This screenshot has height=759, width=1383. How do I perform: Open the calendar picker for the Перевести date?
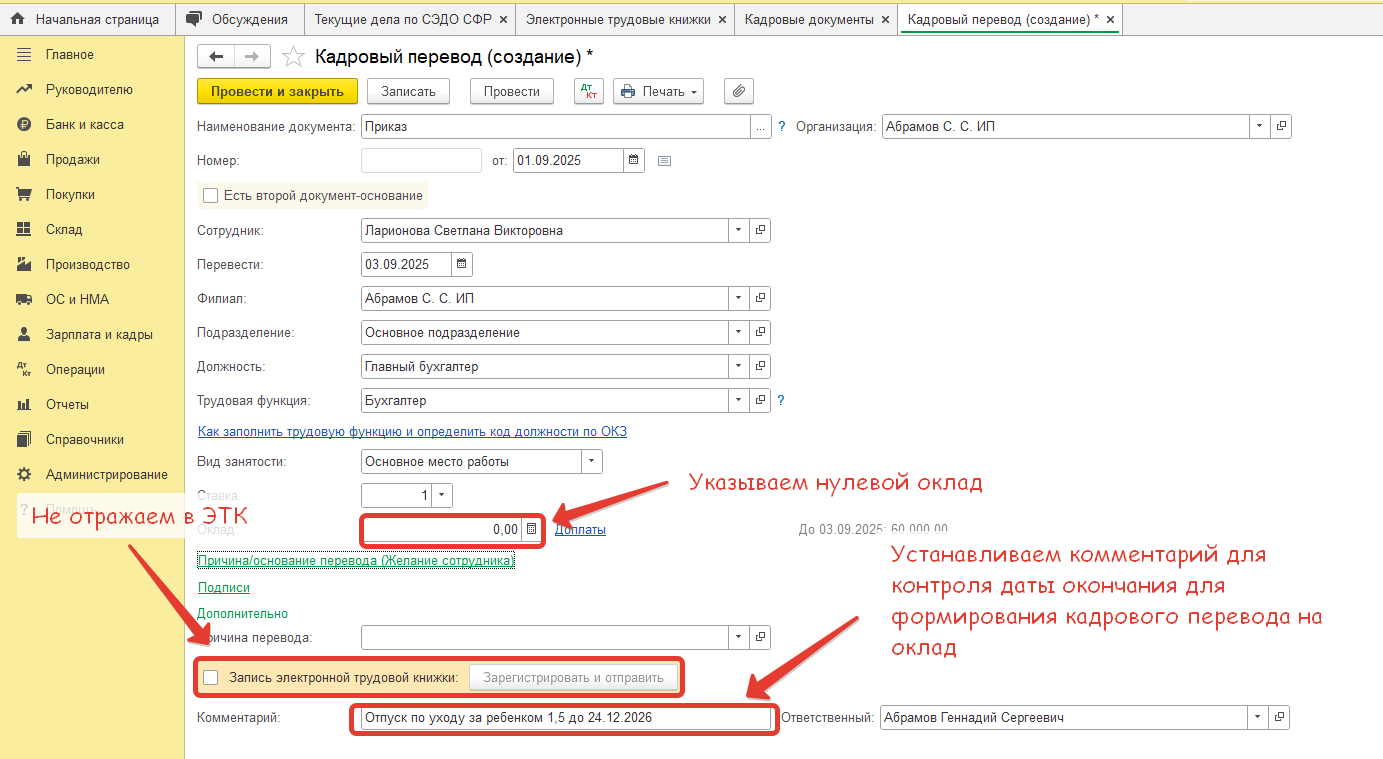[461, 265]
